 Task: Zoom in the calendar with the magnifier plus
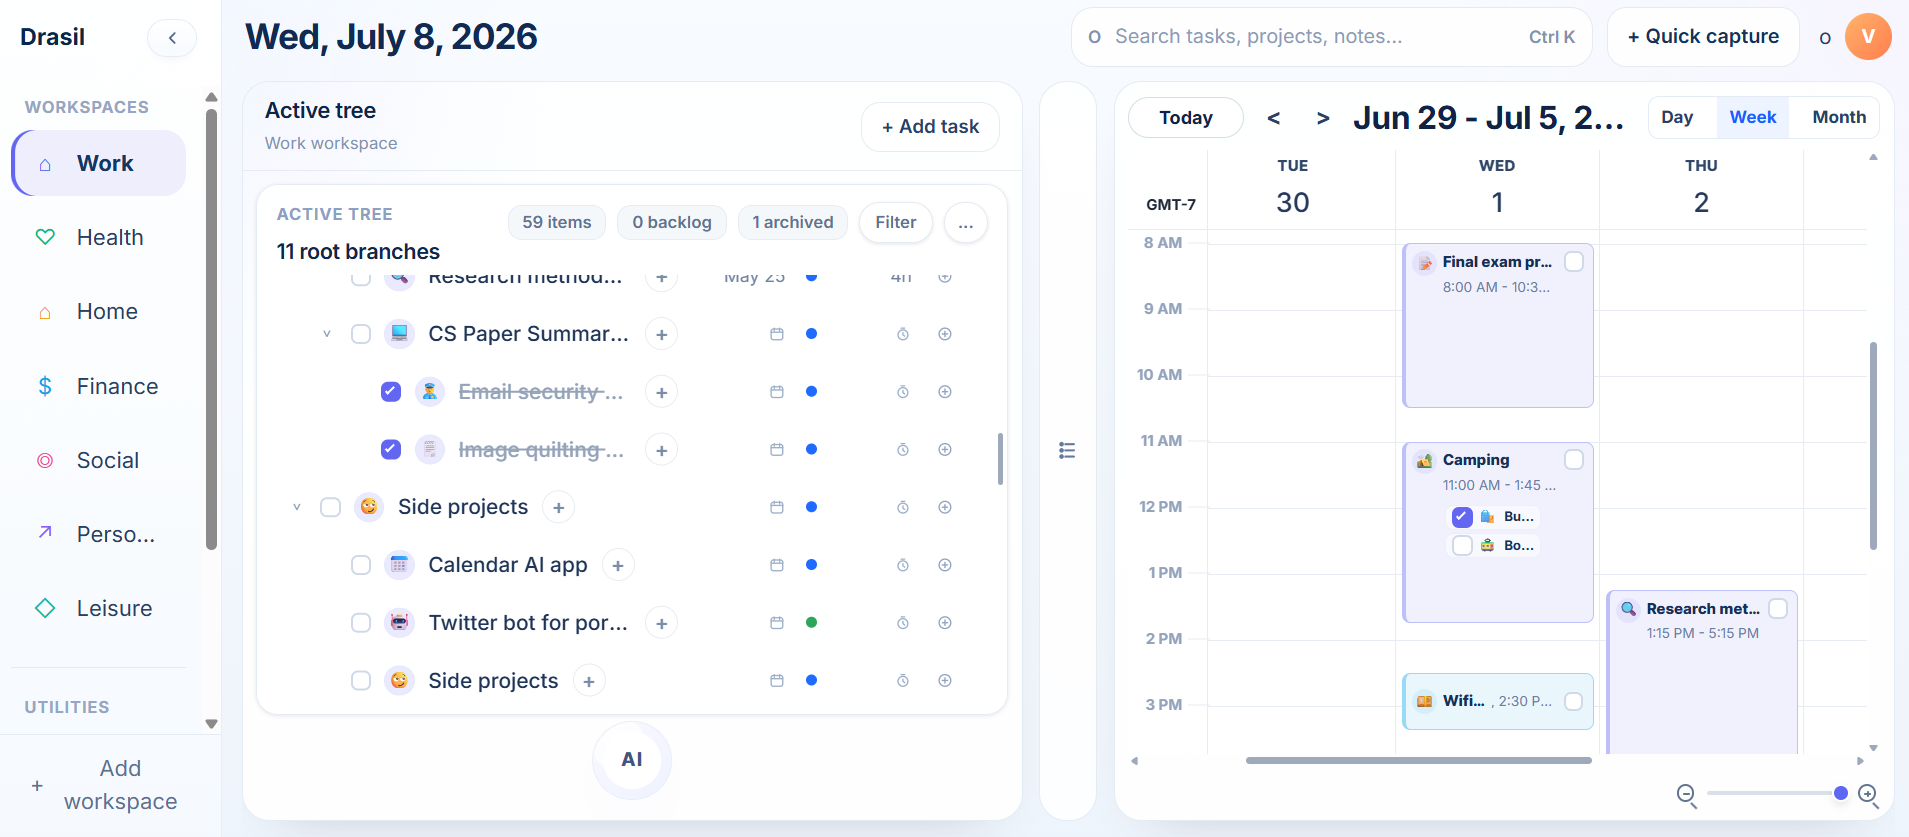(1868, 795)
